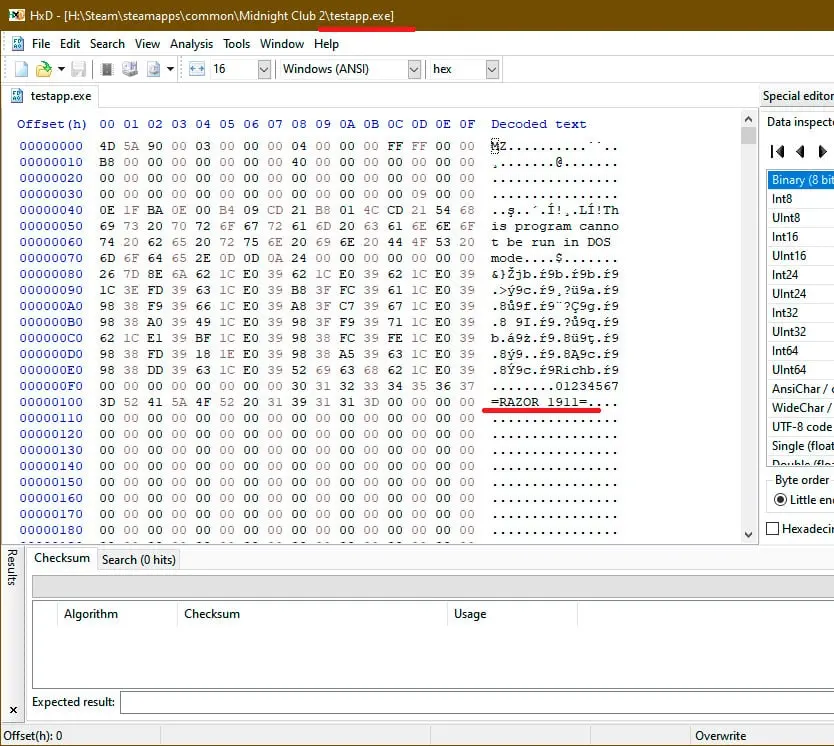Click the Open RAM icon in toolbar
The width and height of the screenshot is (834, 746).
coord(107,69)
